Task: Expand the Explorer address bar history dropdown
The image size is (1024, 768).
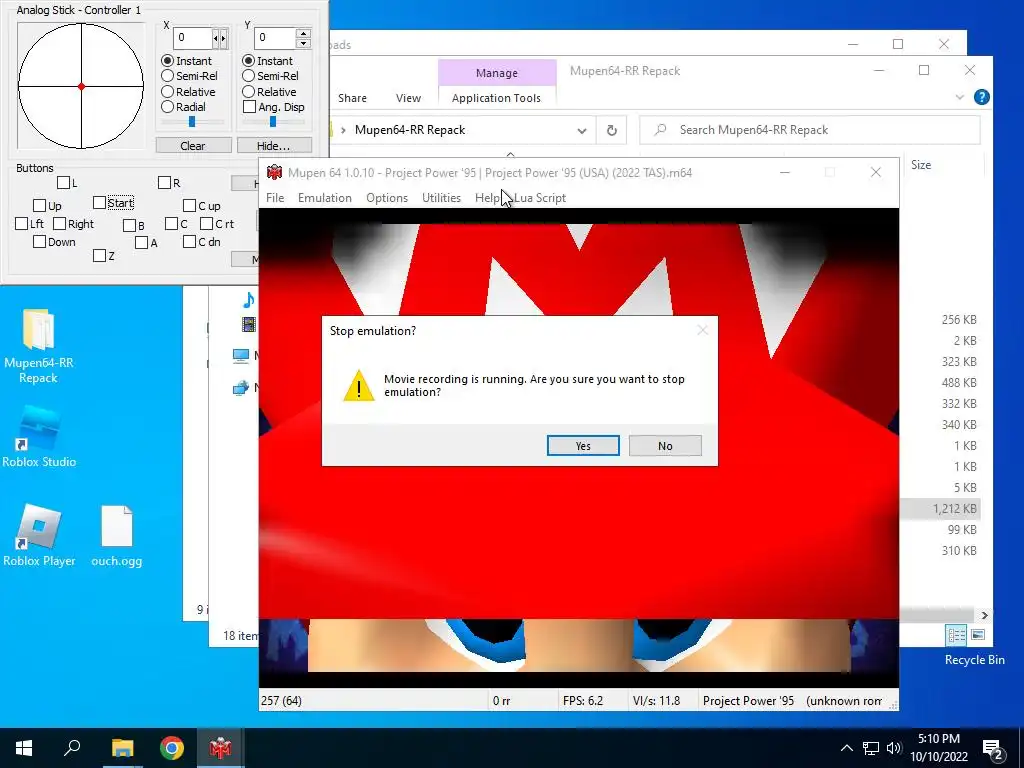Action: pos(581,131)
